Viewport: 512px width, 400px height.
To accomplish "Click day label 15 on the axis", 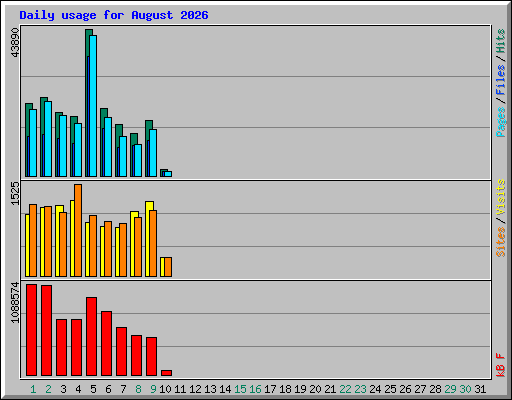I will pos(240,389).
